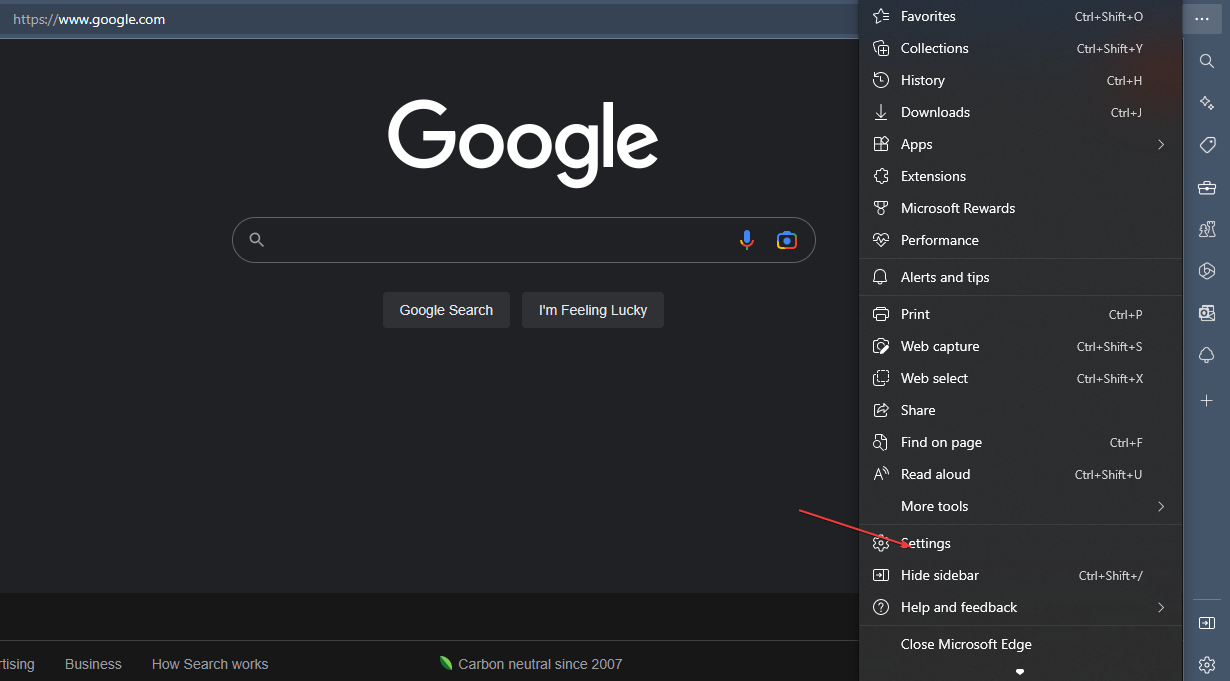Select Microsoft Rewards menu entry
The image size is (1230, 681).
click(1020, 208)
